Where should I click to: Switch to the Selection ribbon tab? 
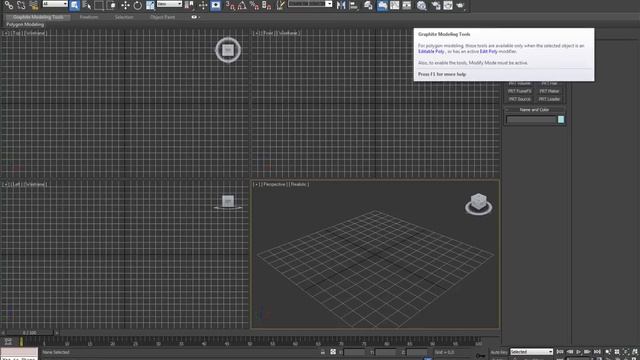click(x=124, y=17)
